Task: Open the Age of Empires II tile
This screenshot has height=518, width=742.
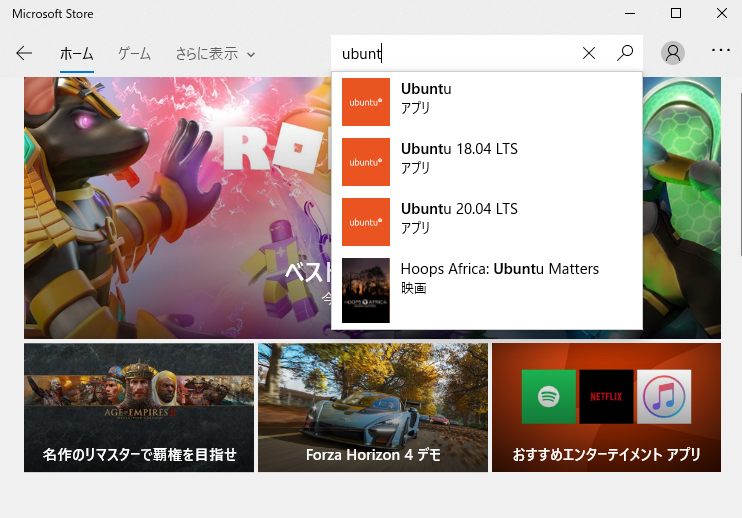Action: click(139, 407)
